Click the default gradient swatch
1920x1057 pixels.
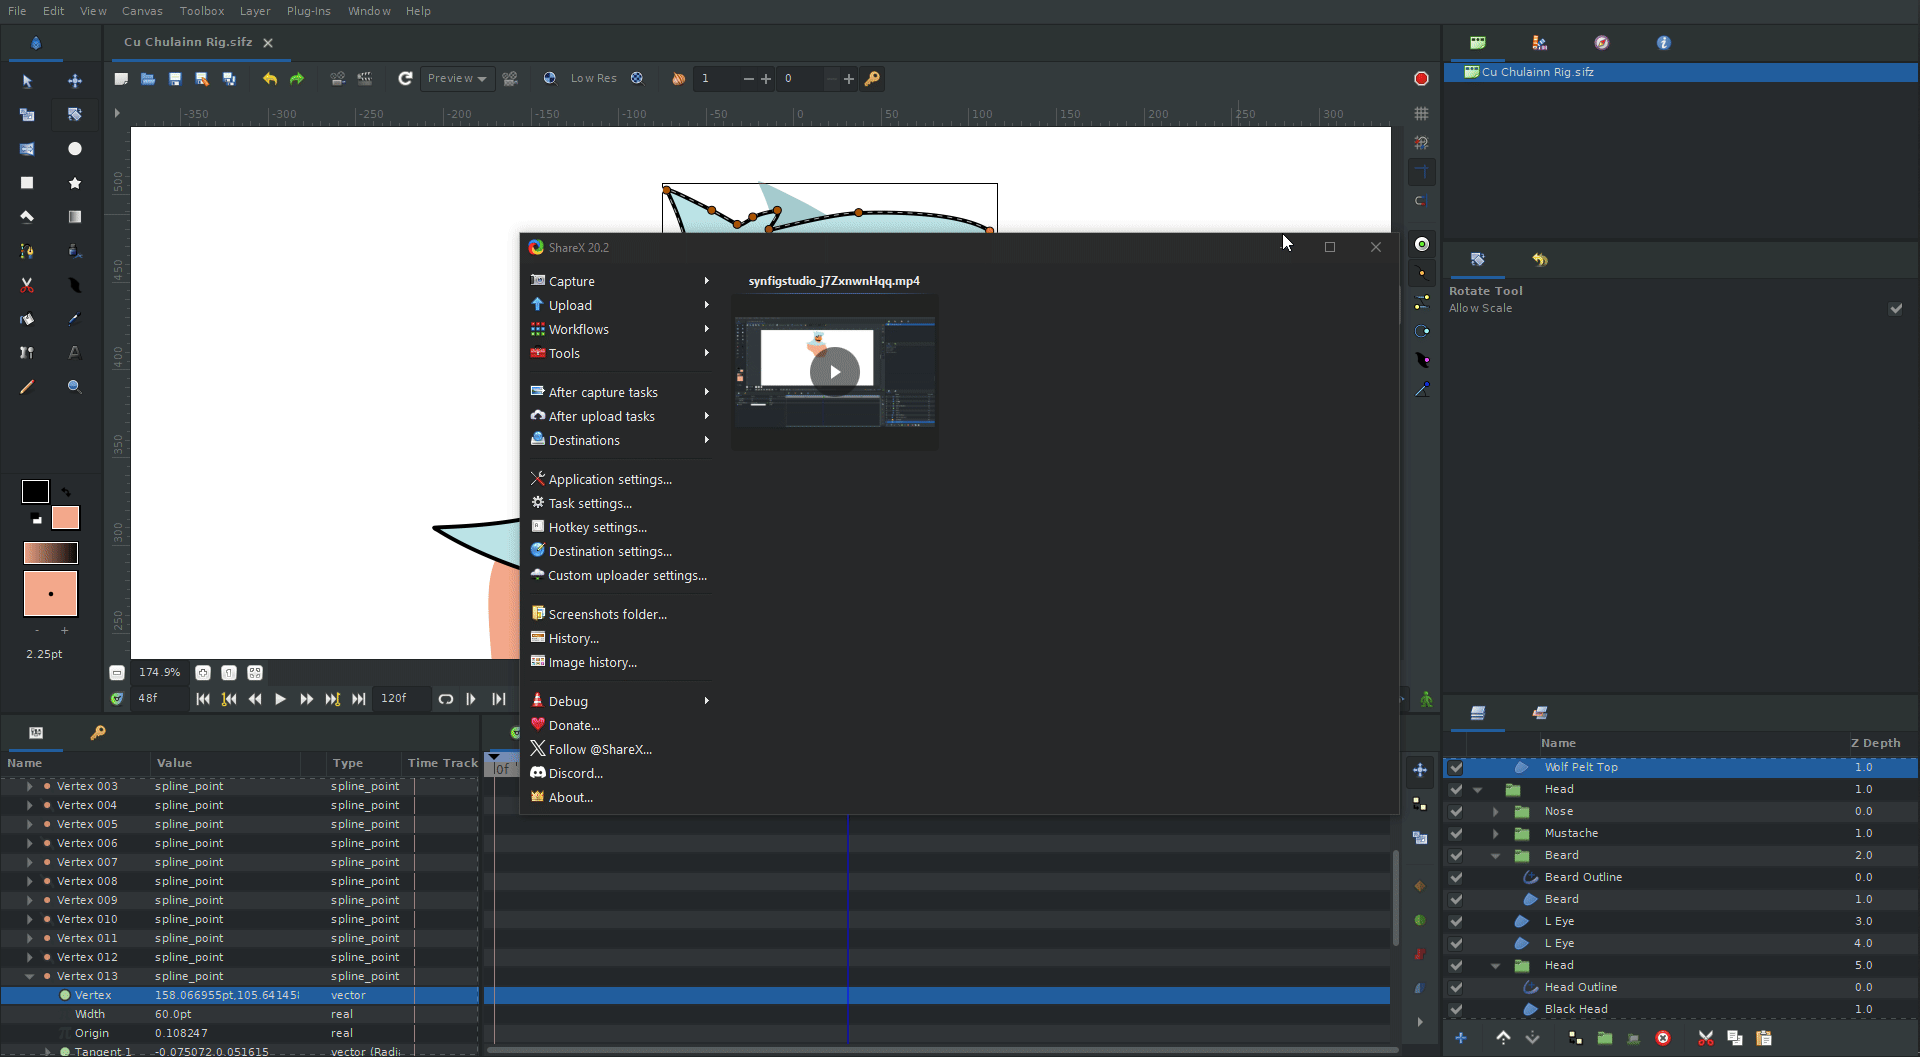50,553
